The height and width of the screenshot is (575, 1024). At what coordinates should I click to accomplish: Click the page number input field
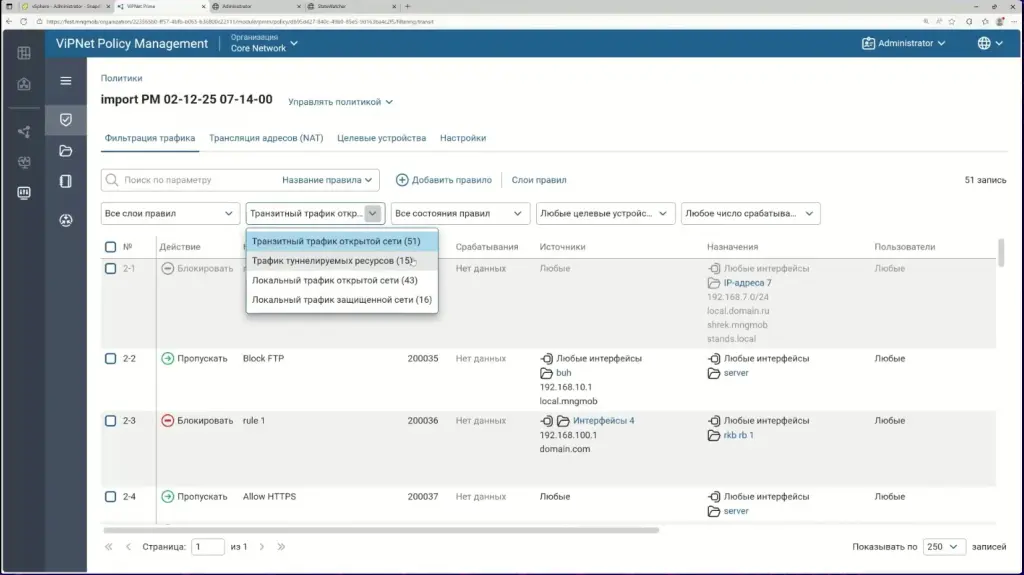coord(208,547)
